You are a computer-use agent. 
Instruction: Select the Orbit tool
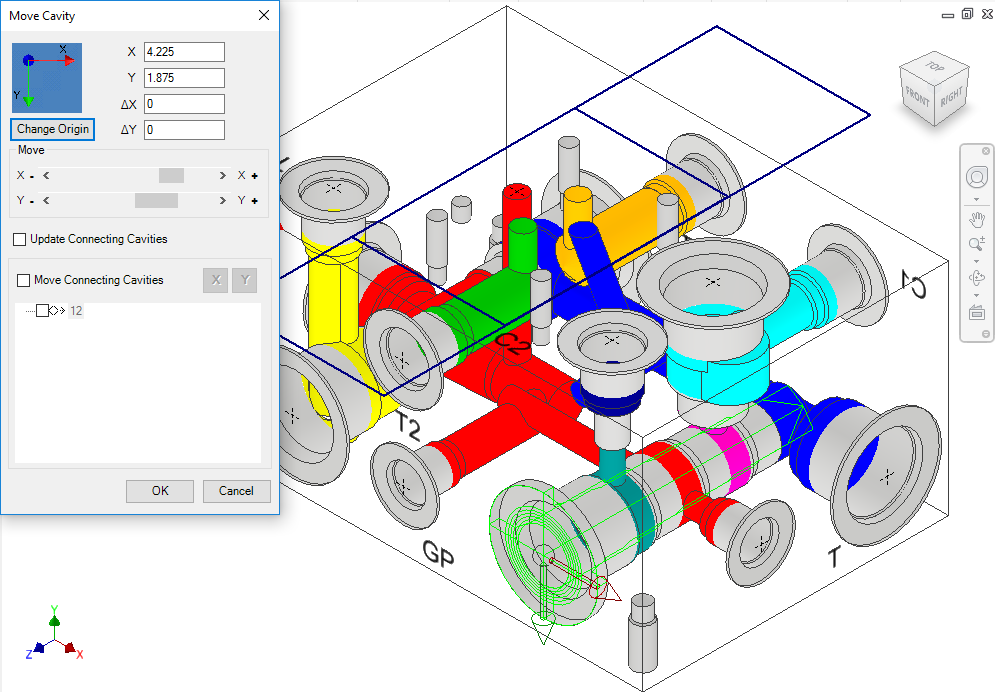[x=977, y=278]
